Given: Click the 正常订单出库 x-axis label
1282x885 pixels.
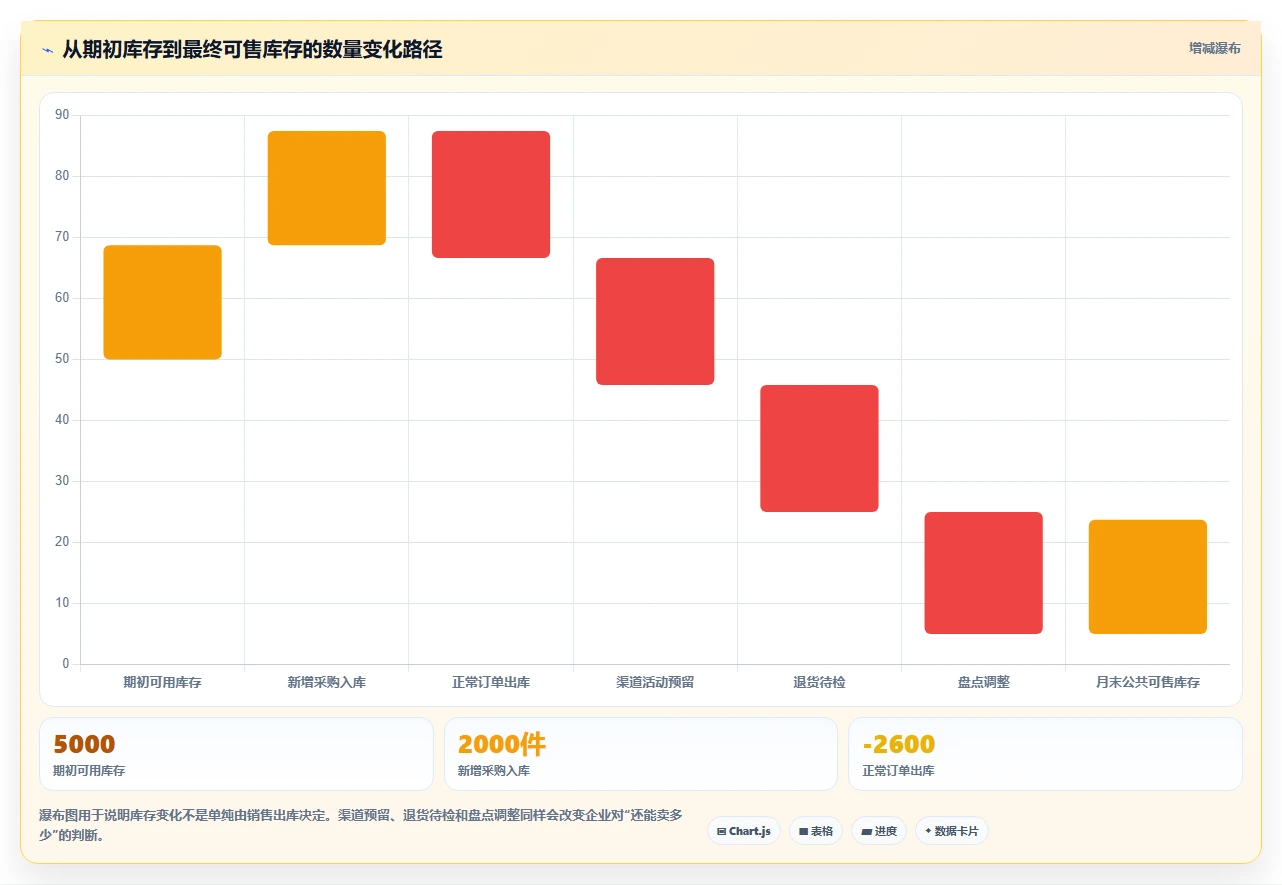Looking at the screenshot, I should (x=491, y=682).
